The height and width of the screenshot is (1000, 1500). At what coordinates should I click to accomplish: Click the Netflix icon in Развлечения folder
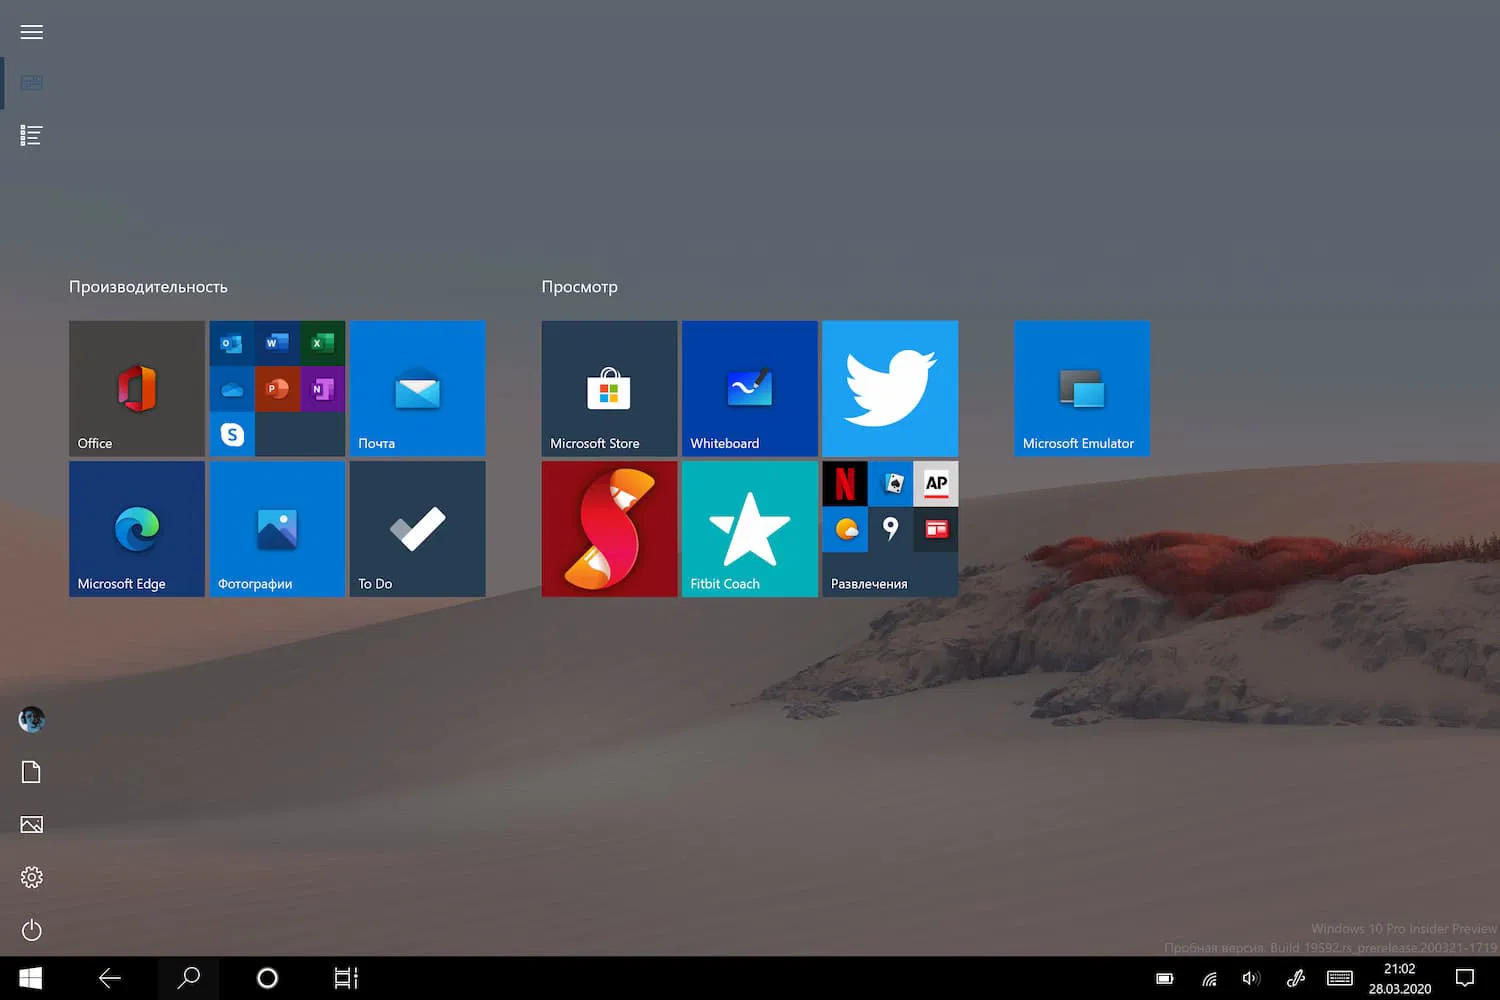[845, 483]
